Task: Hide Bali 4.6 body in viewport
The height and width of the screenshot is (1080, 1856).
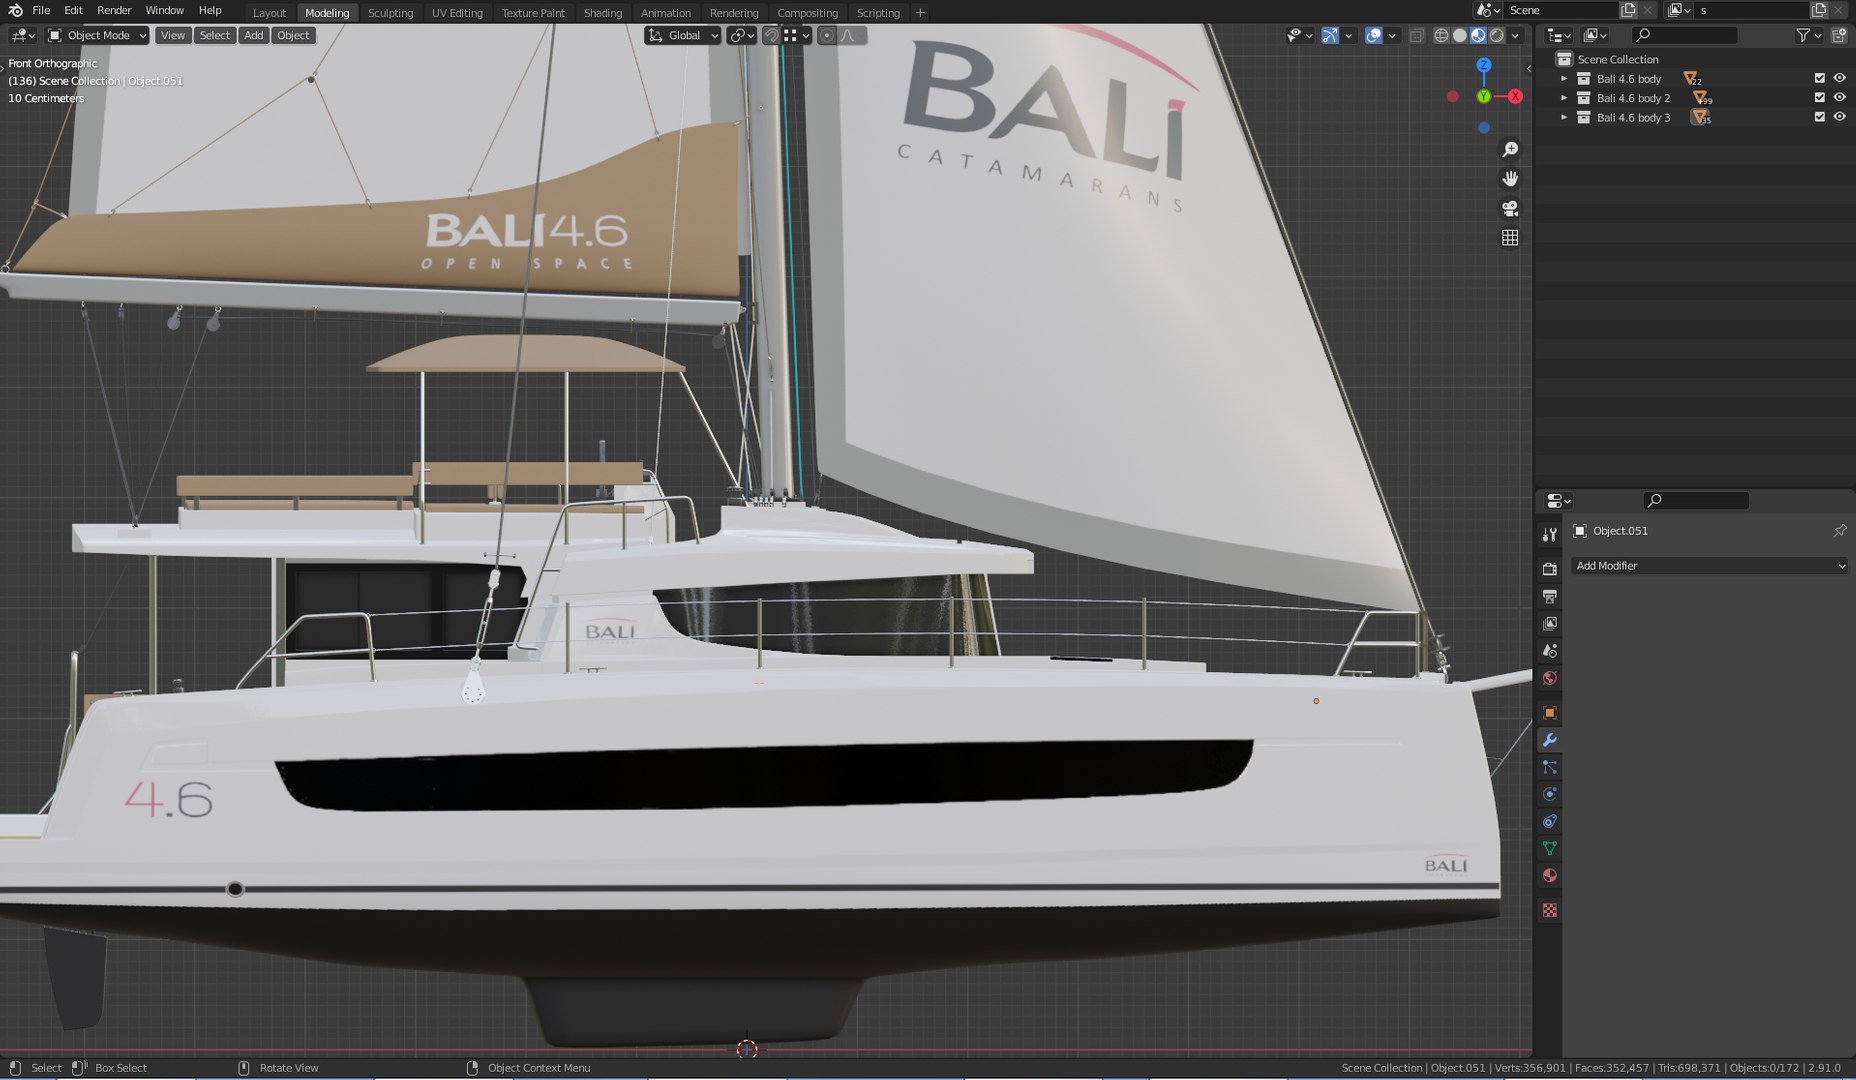Action: tap(1839, 78)
